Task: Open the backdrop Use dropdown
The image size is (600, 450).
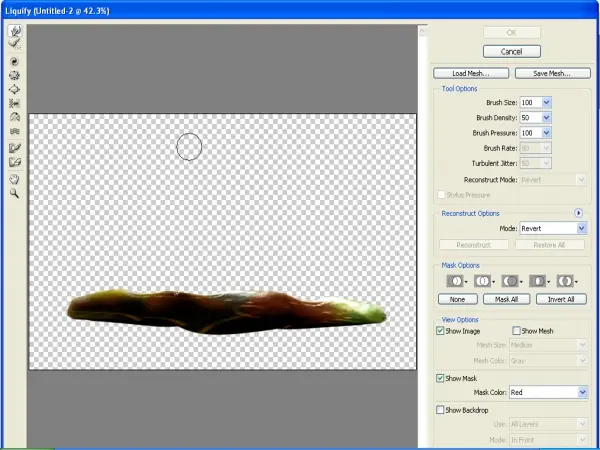Action: pyautogui.click(x=548, y=424)
